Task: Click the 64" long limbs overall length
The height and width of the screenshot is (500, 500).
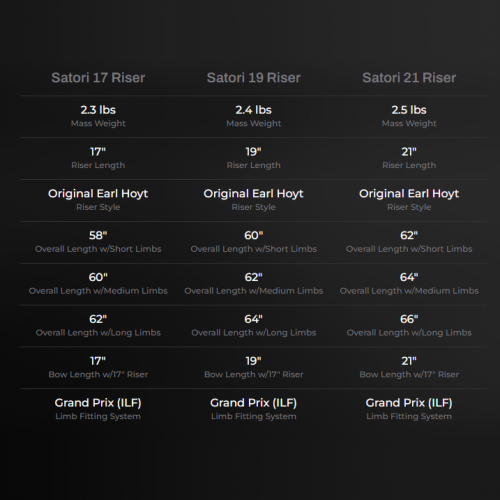Action: point(254,319)
